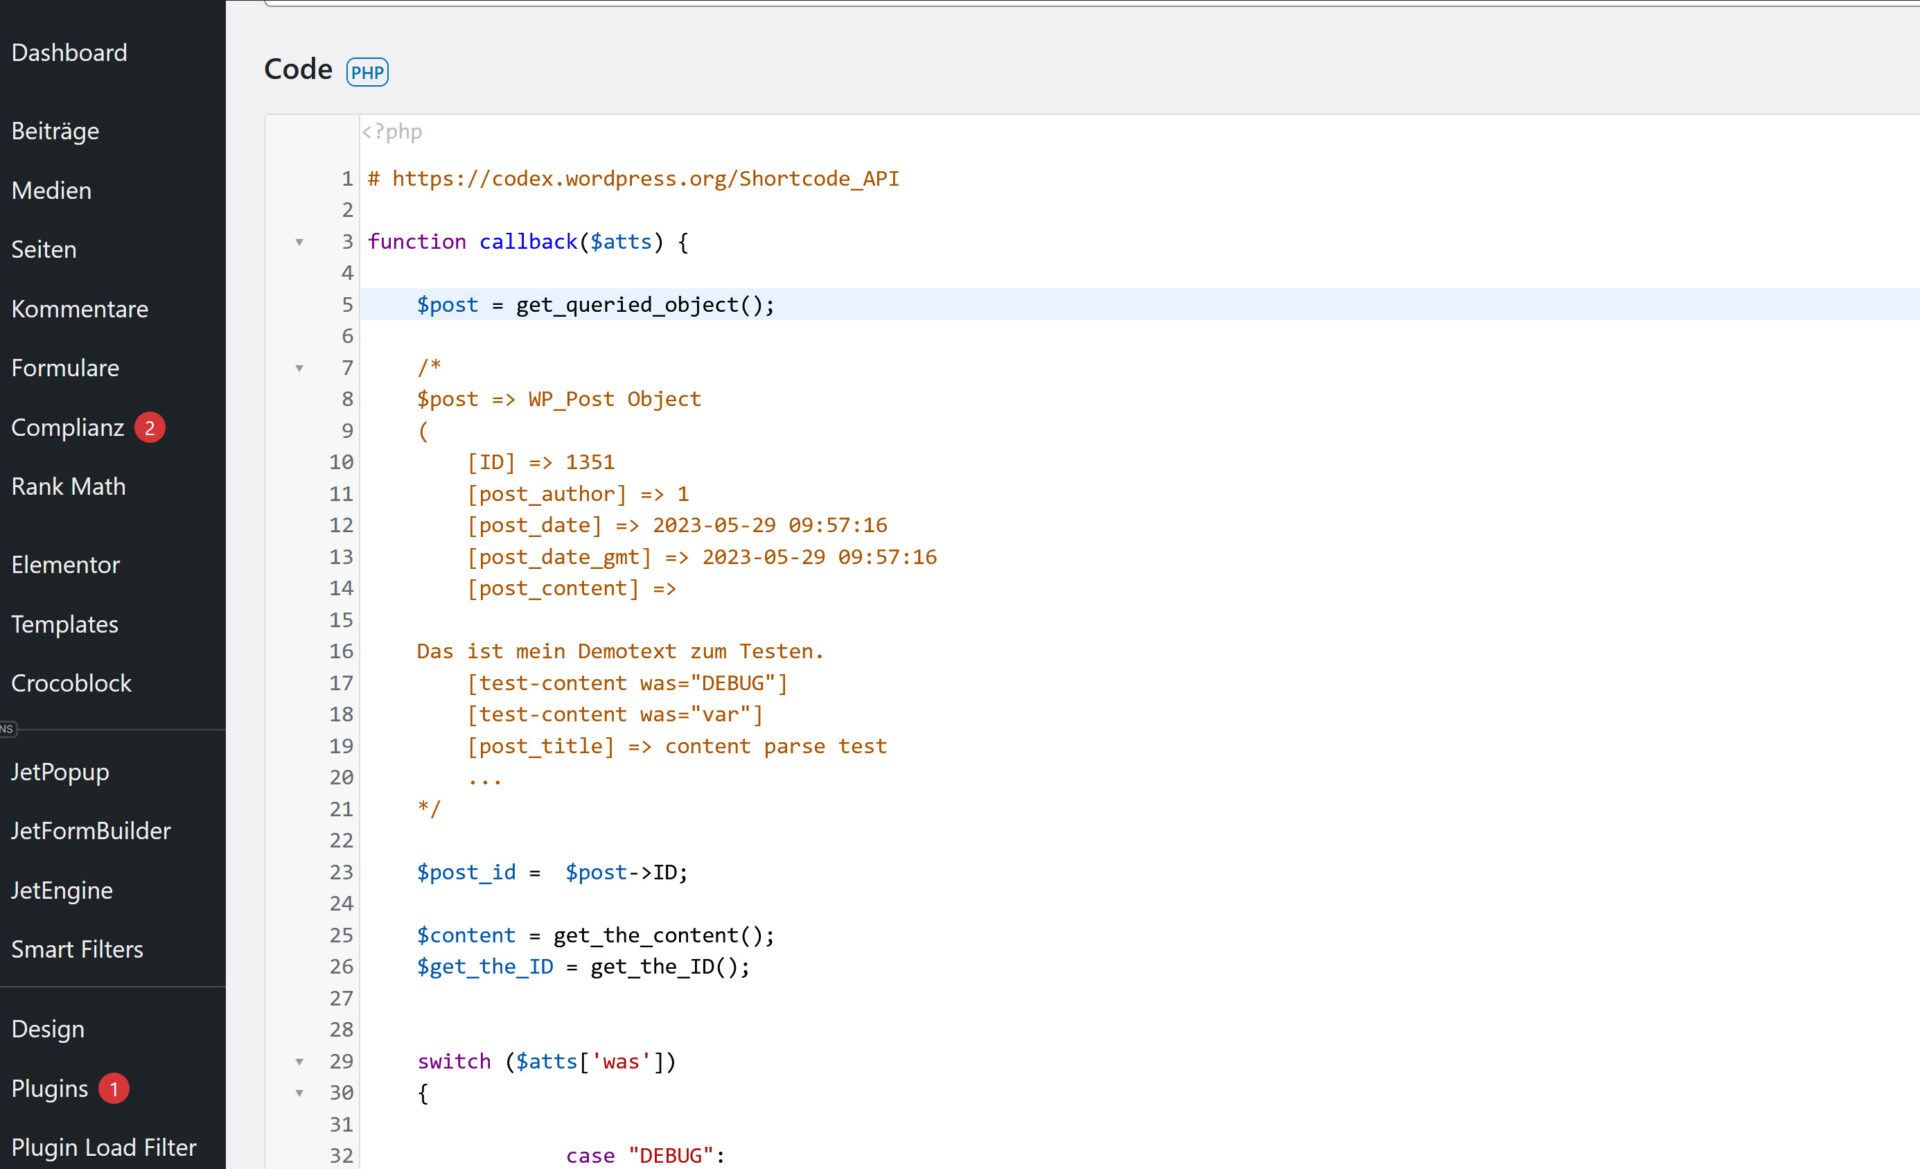Click "Das ist mein Demotext zum Testen."
Image resolution: width=1920 pixels, height=1169 pixels.
pos(620,651)
